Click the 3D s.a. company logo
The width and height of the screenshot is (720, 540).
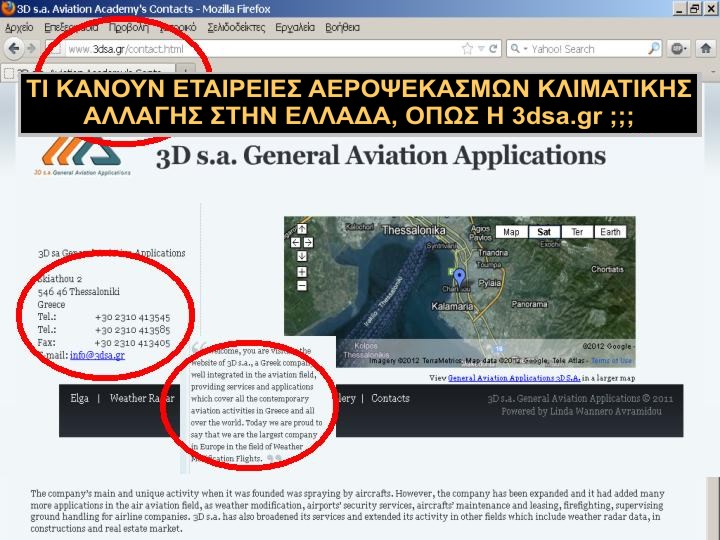coord(82,156)
